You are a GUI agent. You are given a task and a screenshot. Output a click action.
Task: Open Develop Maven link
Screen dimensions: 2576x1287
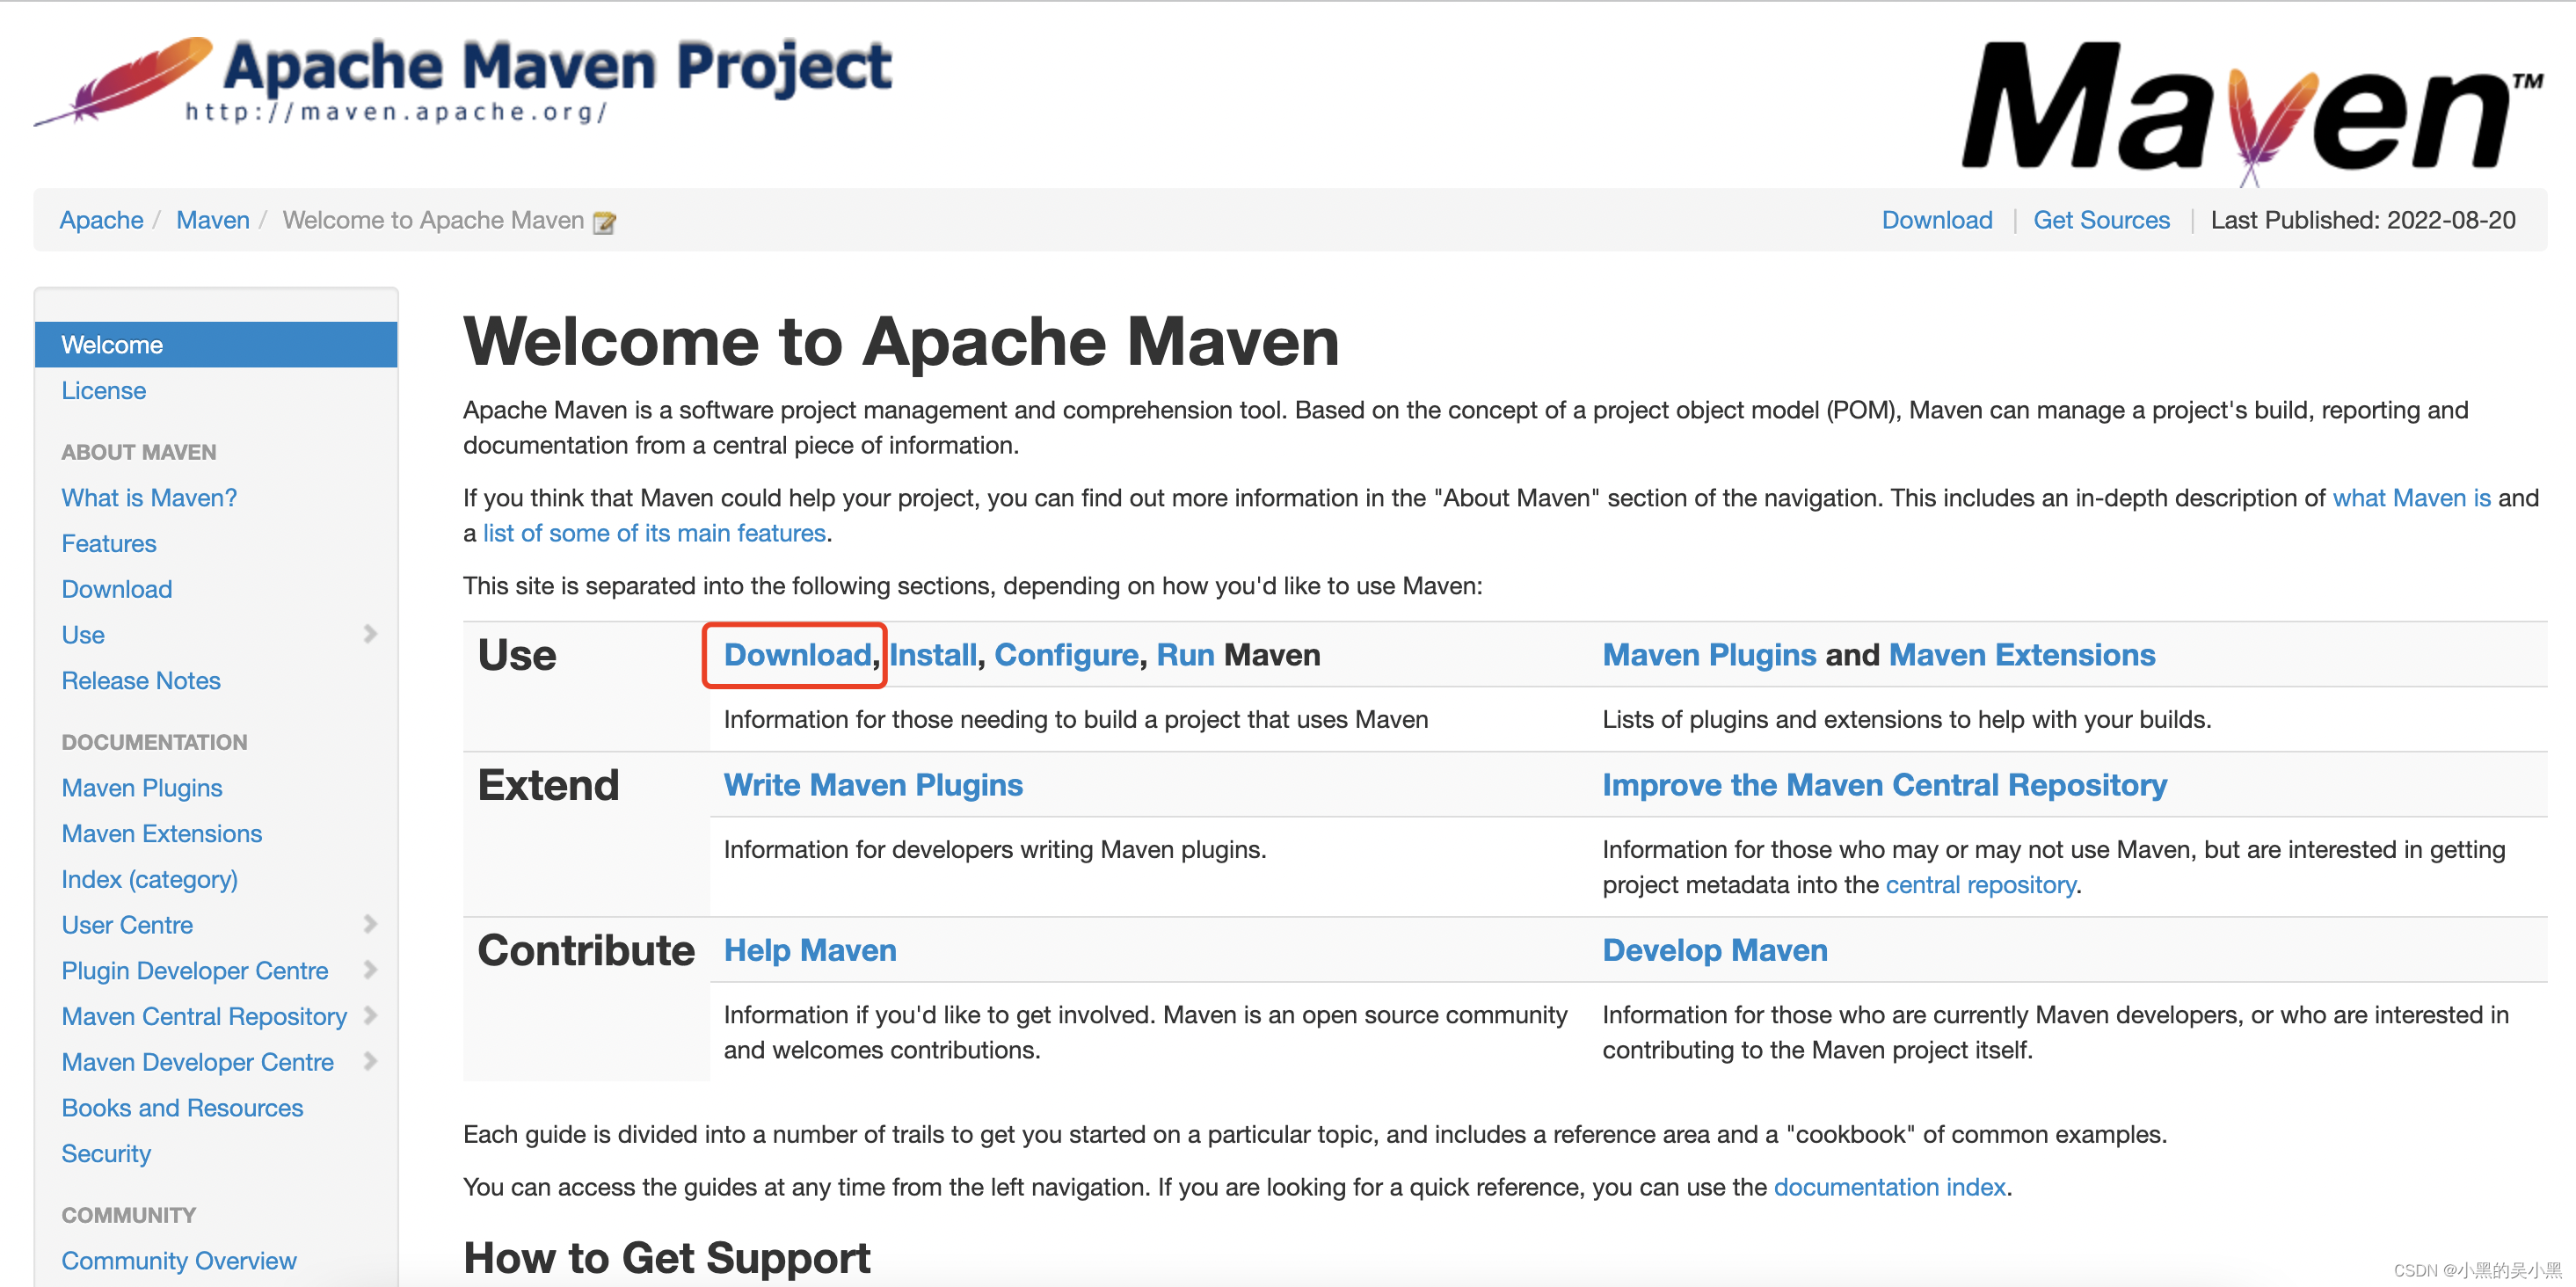1714,950
